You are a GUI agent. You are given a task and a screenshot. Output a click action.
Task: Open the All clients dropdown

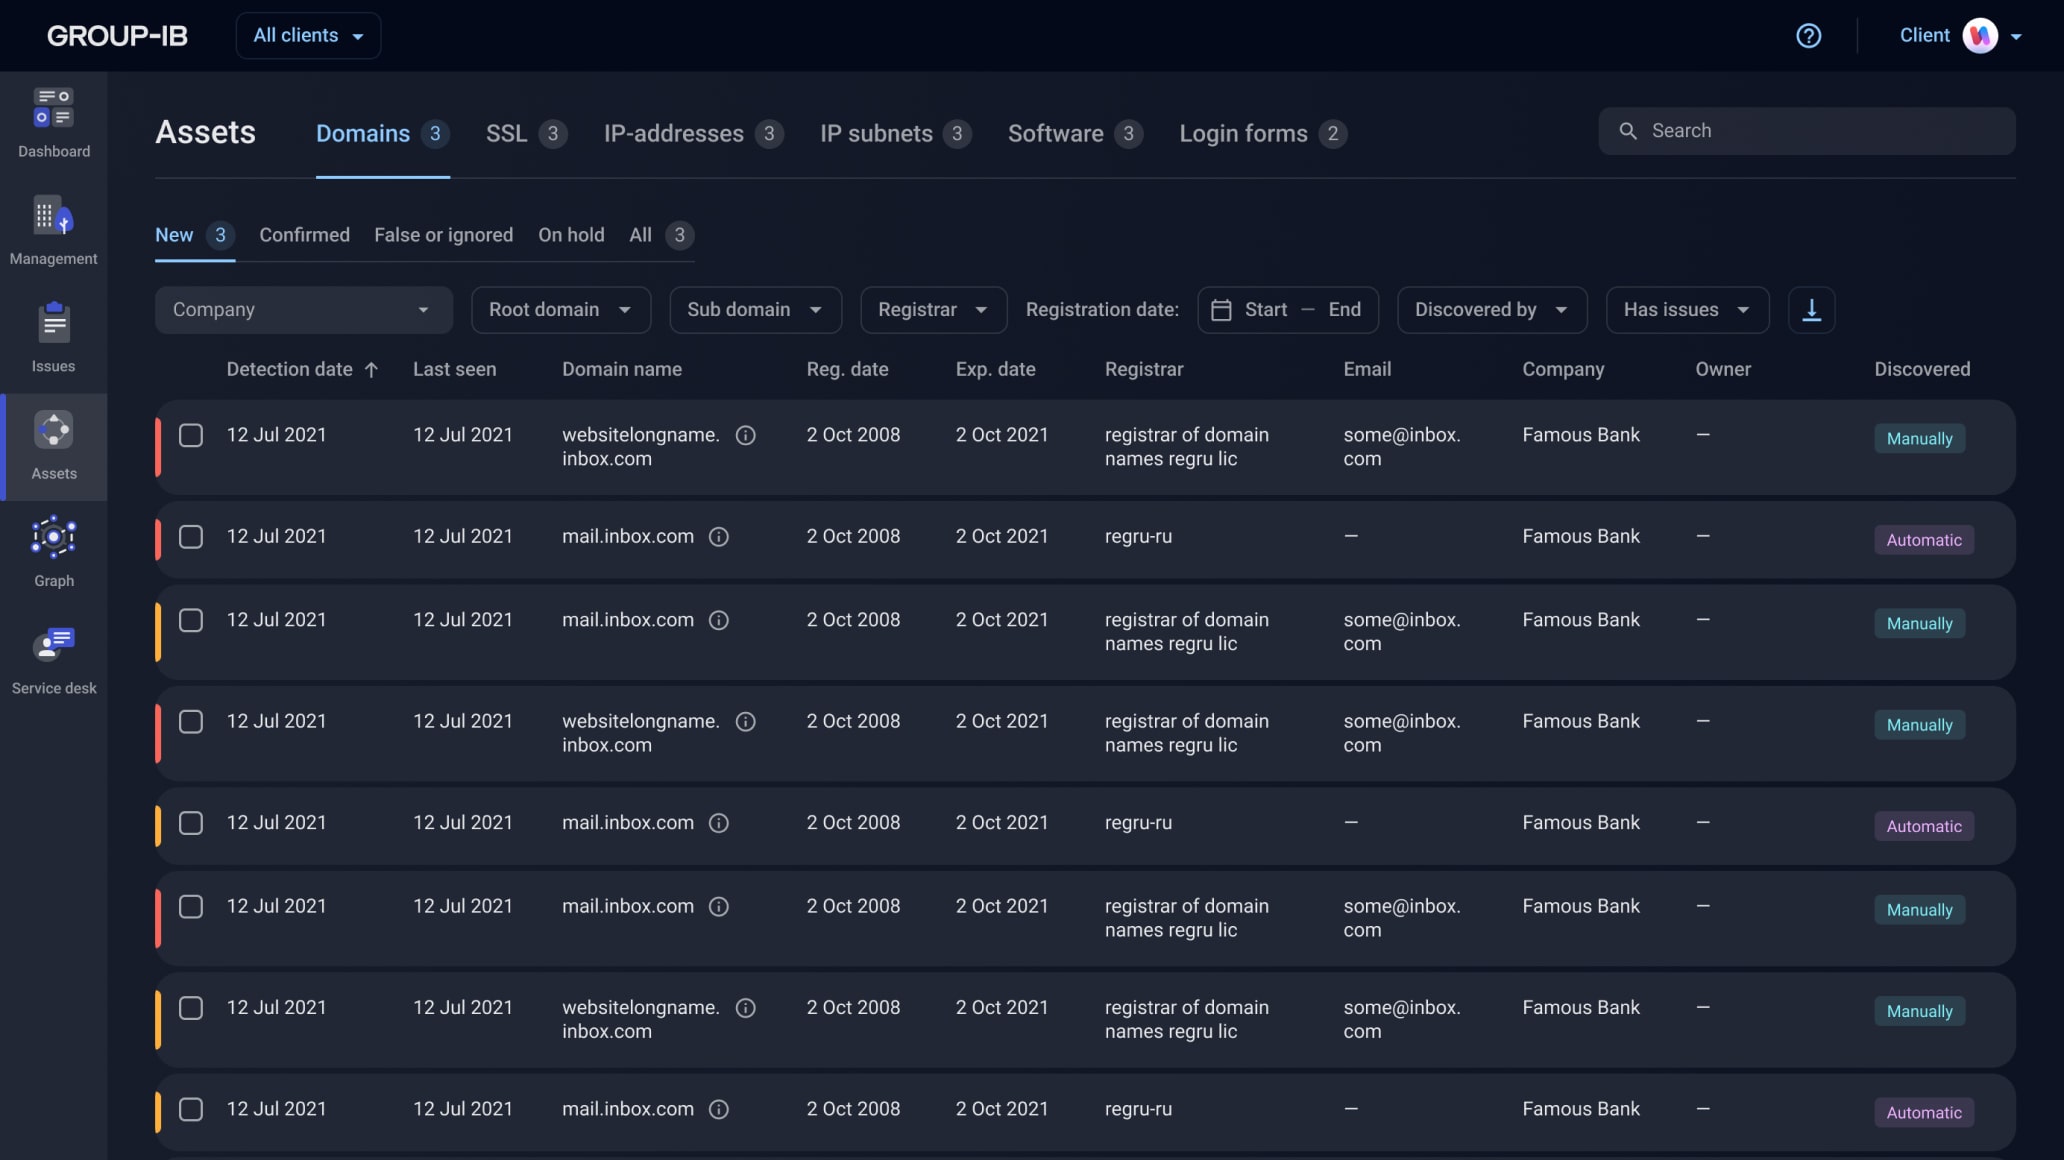[x=308, y=36]
